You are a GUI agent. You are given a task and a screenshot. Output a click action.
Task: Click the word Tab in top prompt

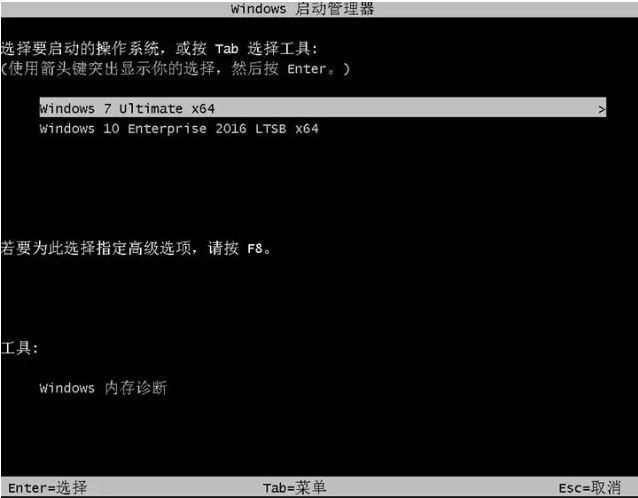click(x=227, y=49)
